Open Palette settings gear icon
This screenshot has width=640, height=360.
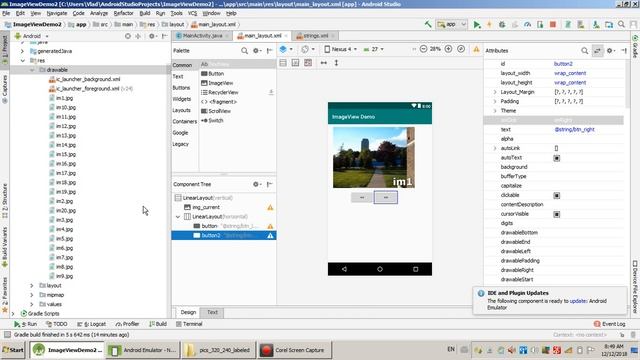[256, 51]
